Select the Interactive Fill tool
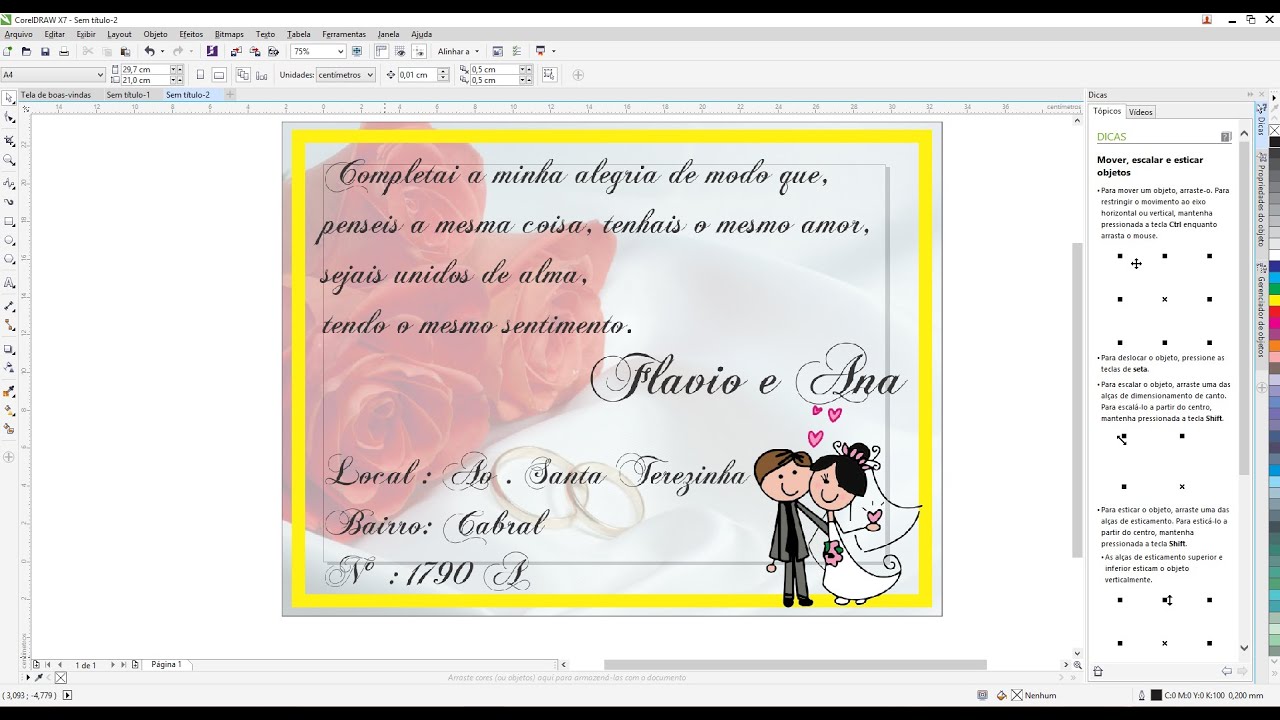Viewport: 1280px width, 720px height. coord(9,410)
